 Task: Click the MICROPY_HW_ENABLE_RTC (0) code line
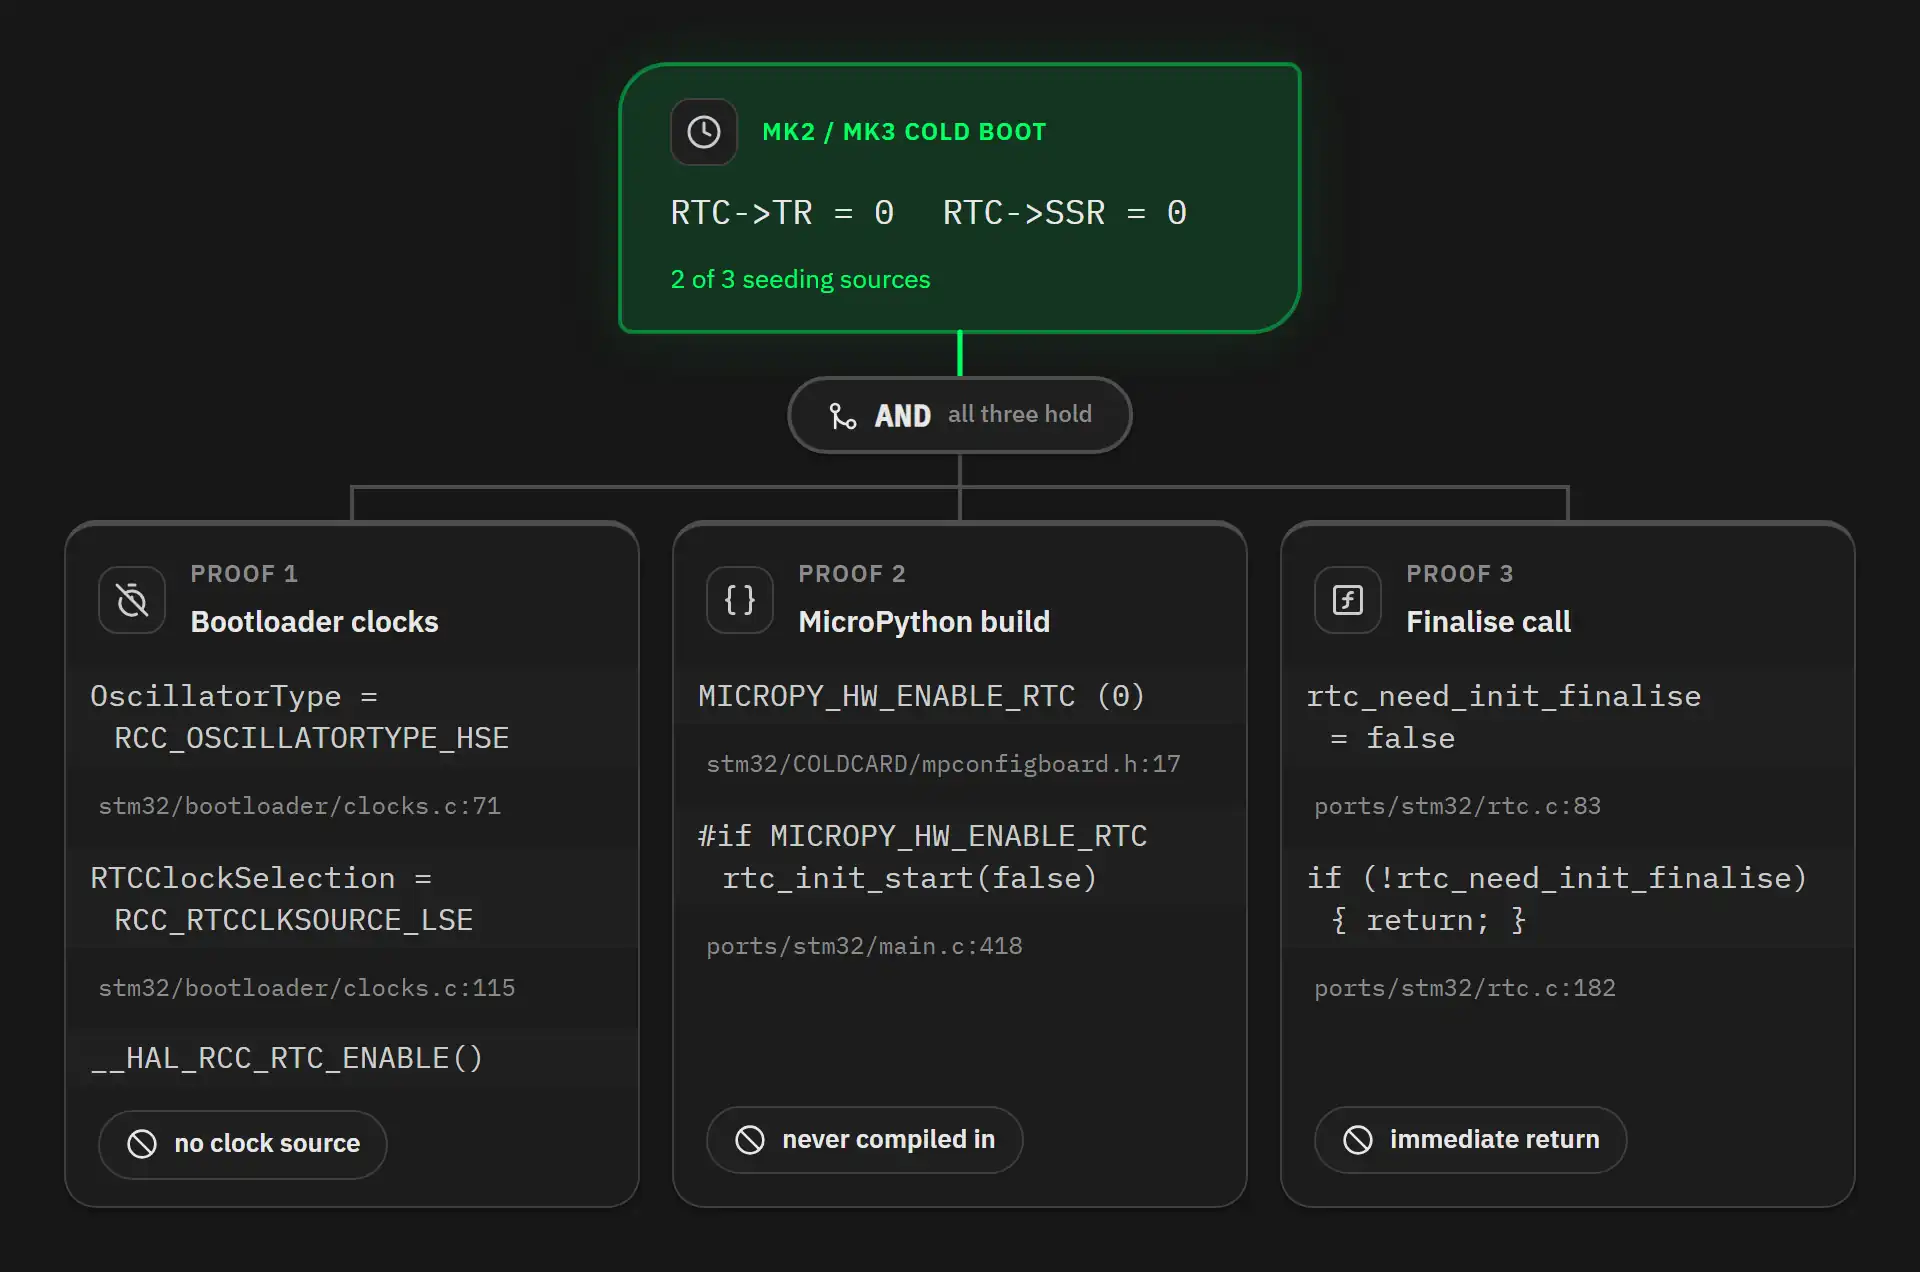pyautogui.click(x=960, y=696)
